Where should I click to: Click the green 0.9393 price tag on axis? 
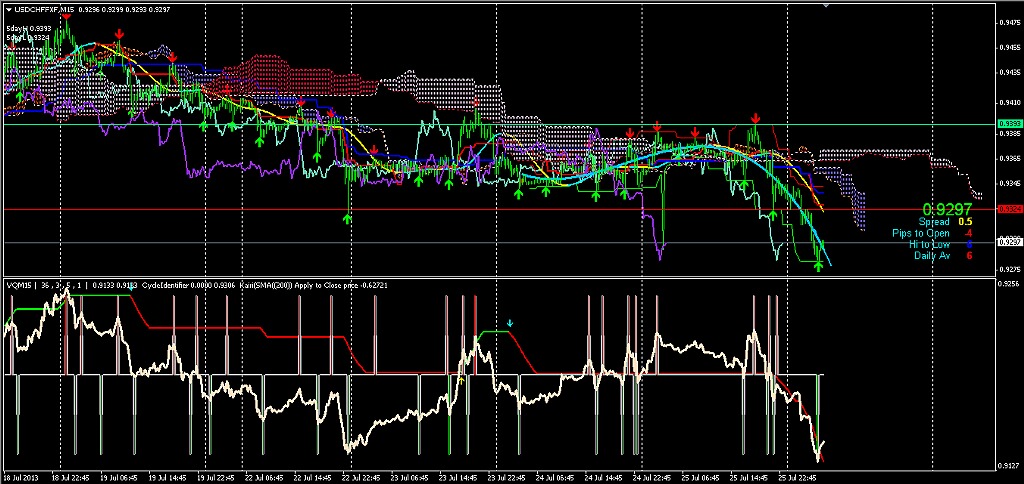pos(1009,124)
